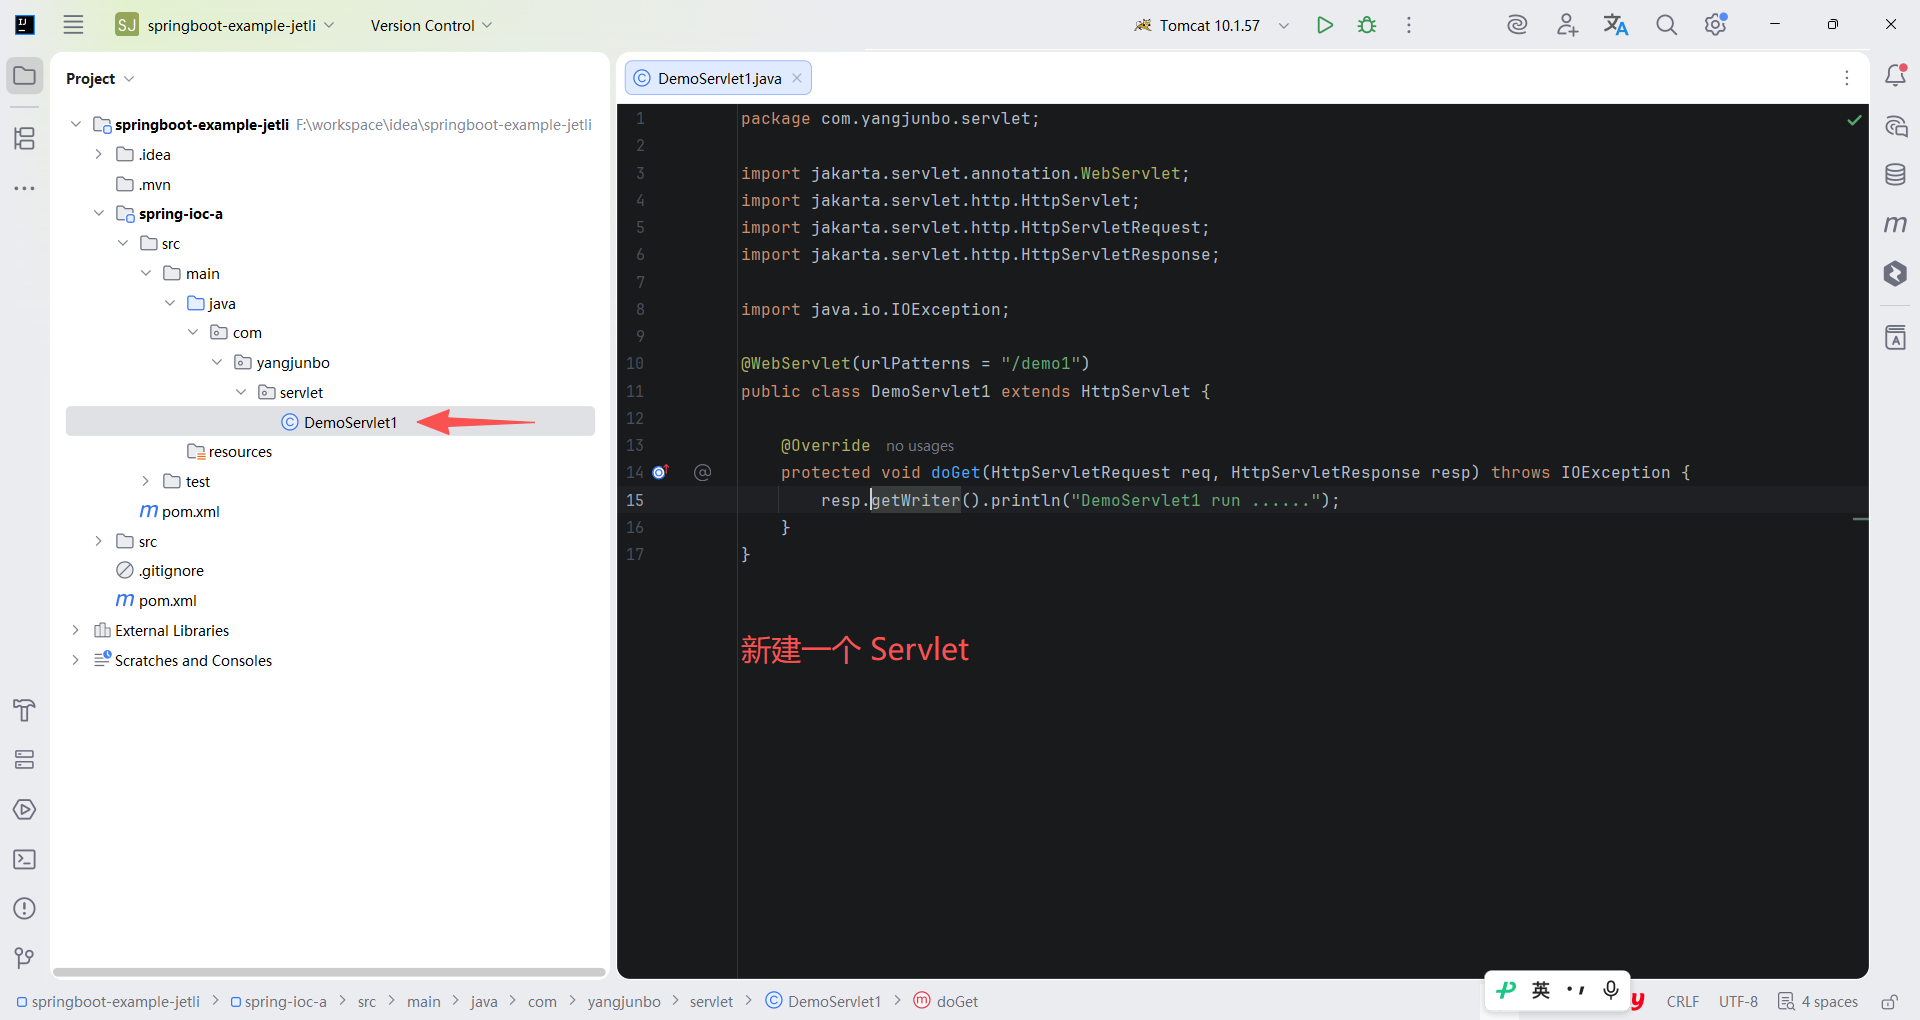This screenshot has height=1020, width=1920.
Task: Open the Run tool window
Action: (x=25, y=809)
